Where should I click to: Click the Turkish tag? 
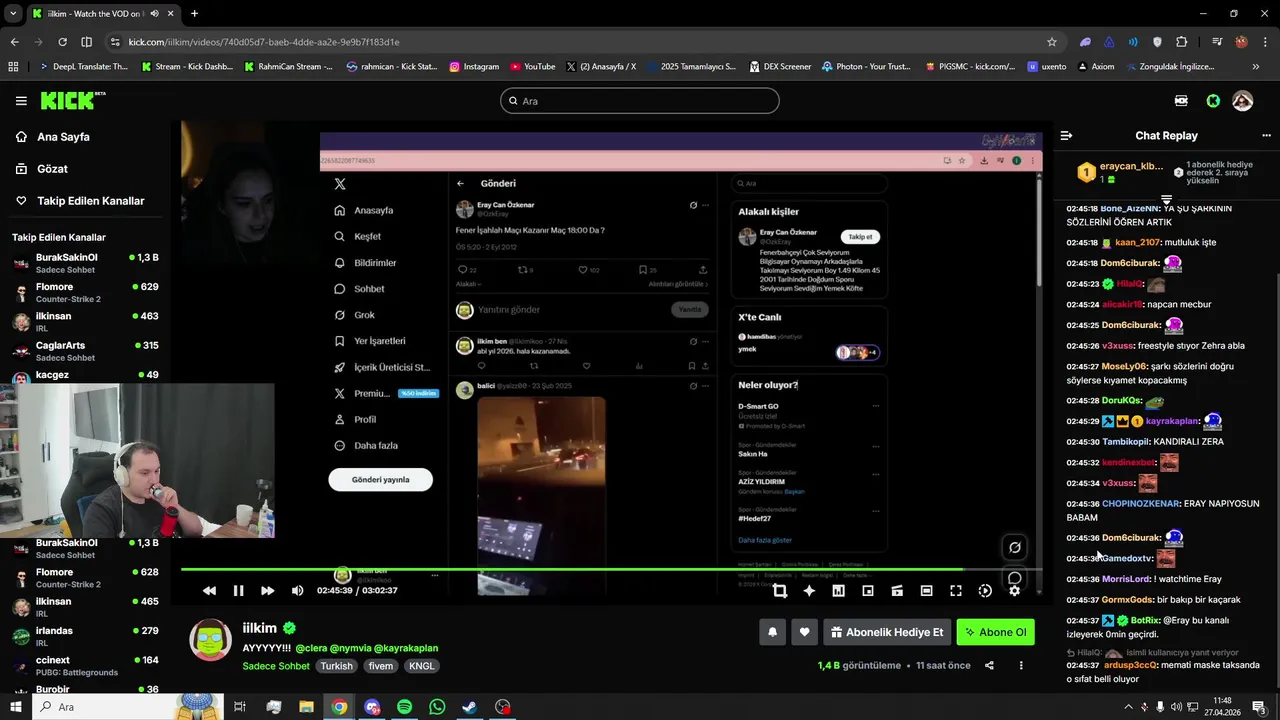(x=336, y=666)
